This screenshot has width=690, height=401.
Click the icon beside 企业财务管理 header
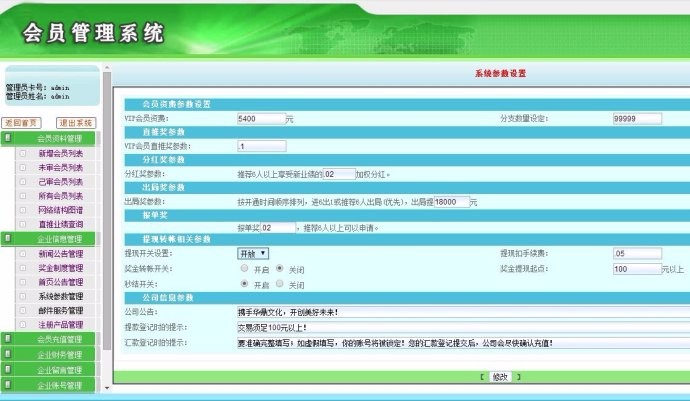click(7, 354)
